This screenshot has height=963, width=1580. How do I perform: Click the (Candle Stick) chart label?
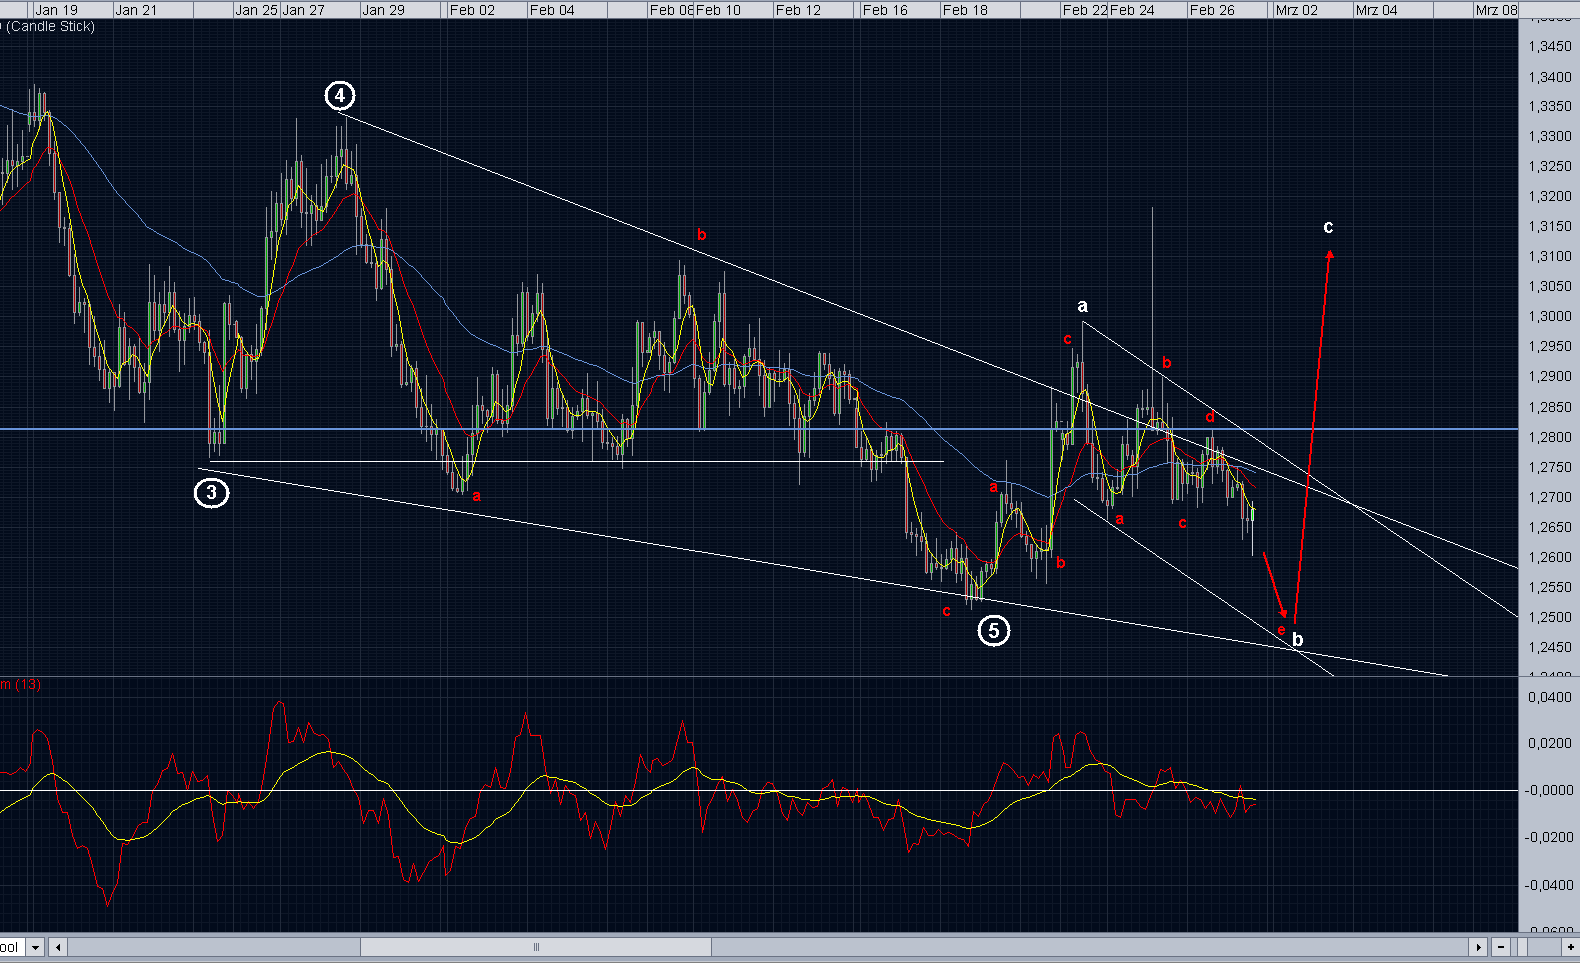tap(50, 26)
